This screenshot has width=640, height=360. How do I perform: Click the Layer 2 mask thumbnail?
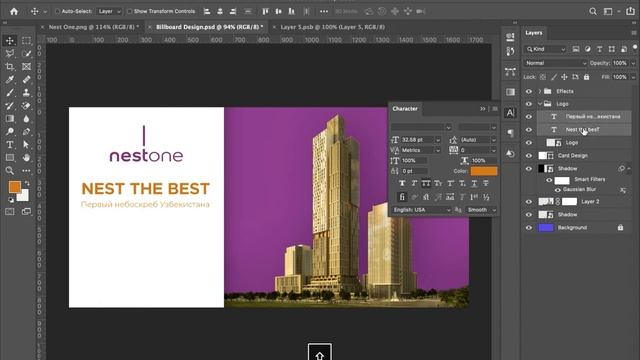pos(569,202)
